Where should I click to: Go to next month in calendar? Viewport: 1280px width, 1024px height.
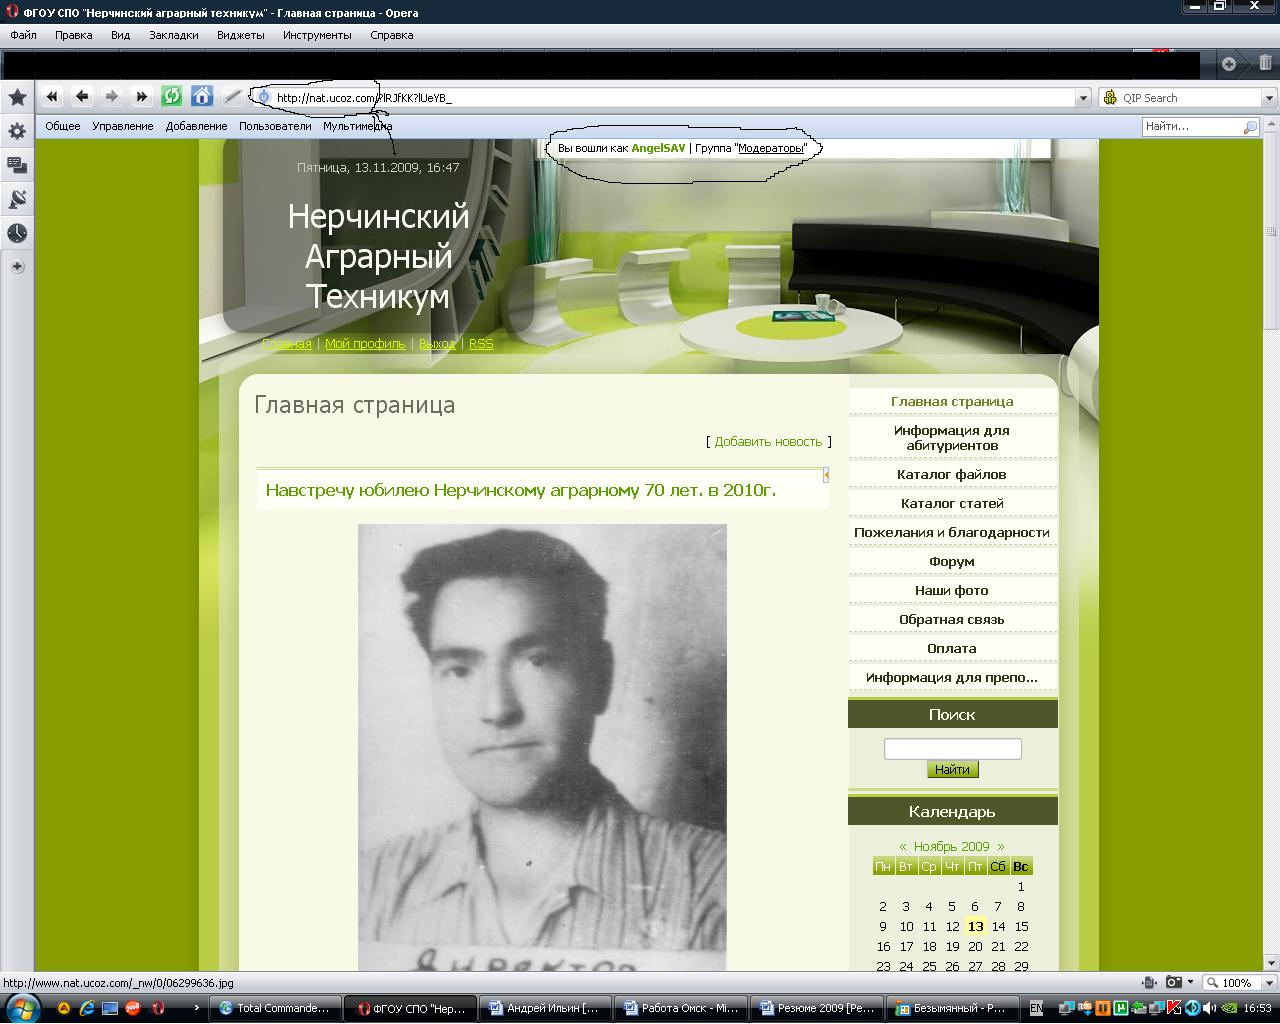(1000, 846)
